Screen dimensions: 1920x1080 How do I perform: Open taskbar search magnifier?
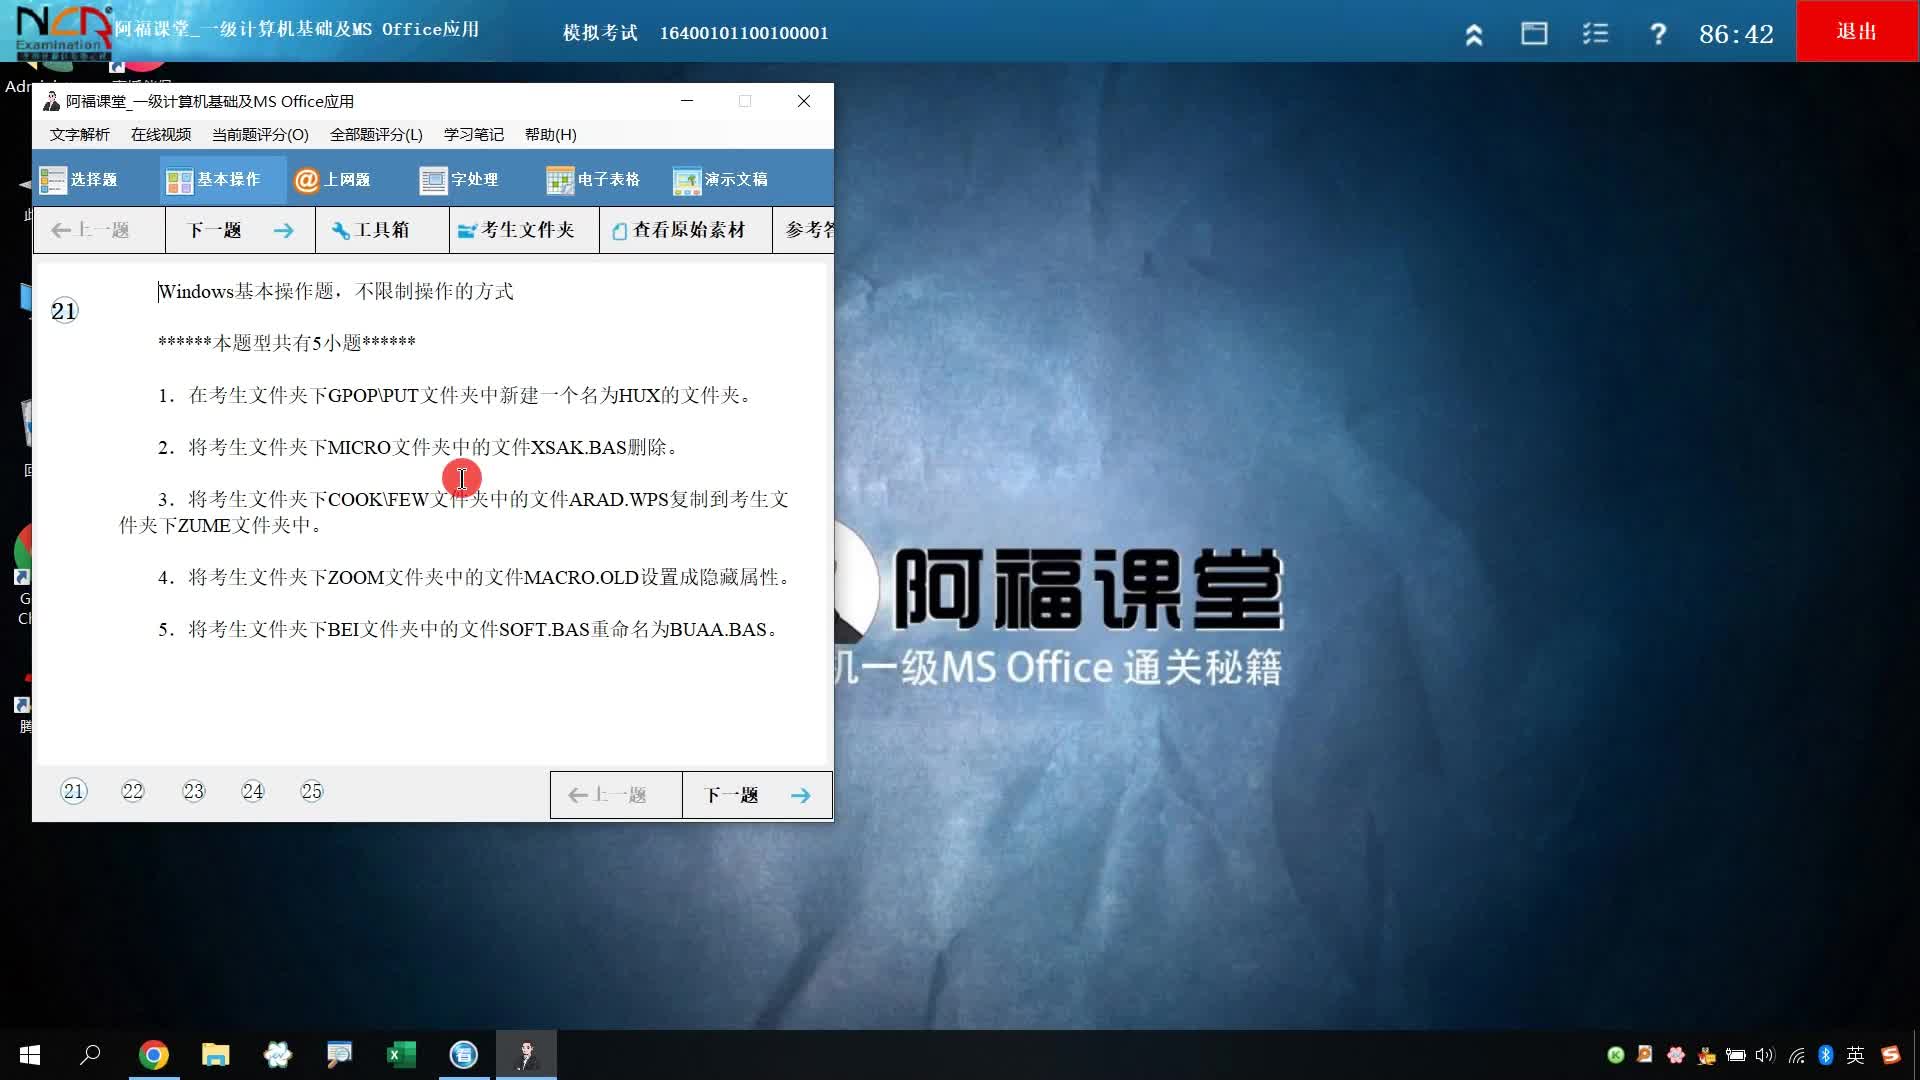point(91,1055)
